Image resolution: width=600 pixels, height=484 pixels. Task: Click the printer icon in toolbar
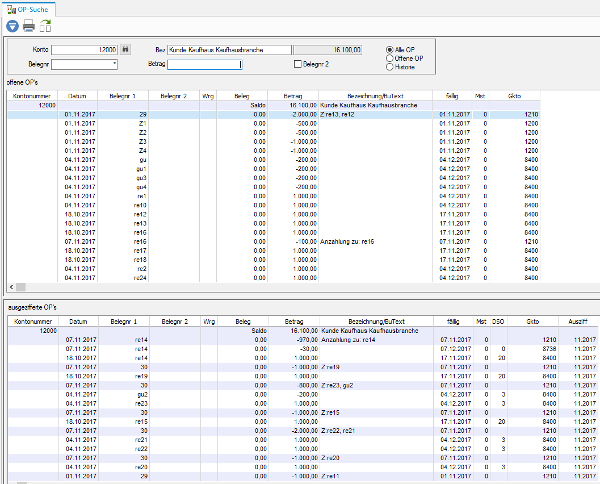[29, 26]
